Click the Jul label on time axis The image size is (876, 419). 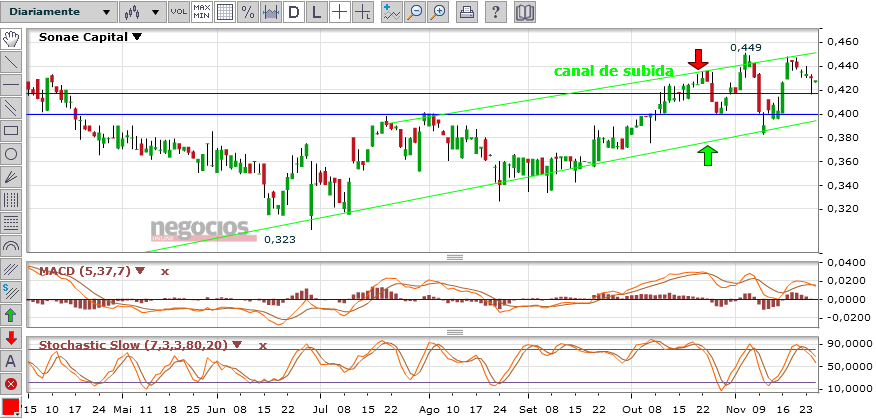pyautogui.click(x=320, y=408)
